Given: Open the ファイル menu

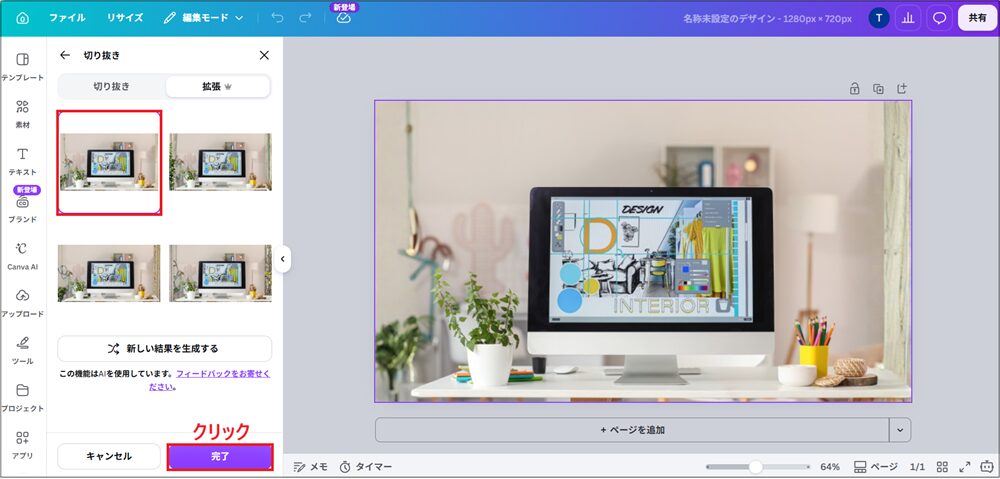Looking at the screenshot, I should 67,18.
